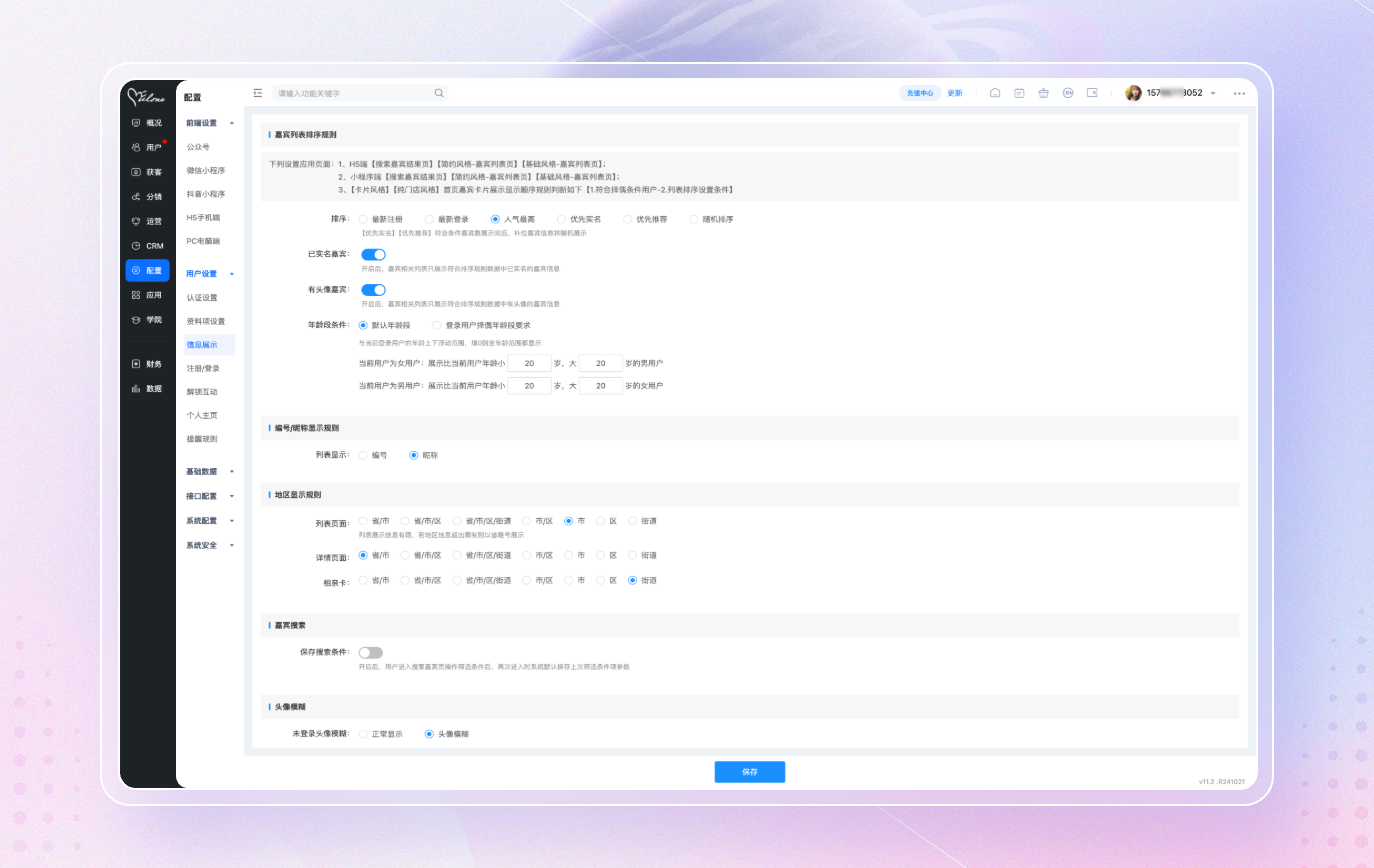The image size is (1374, 868).
Task: Select 随机排序 sort order
Action: click(711, 219)
